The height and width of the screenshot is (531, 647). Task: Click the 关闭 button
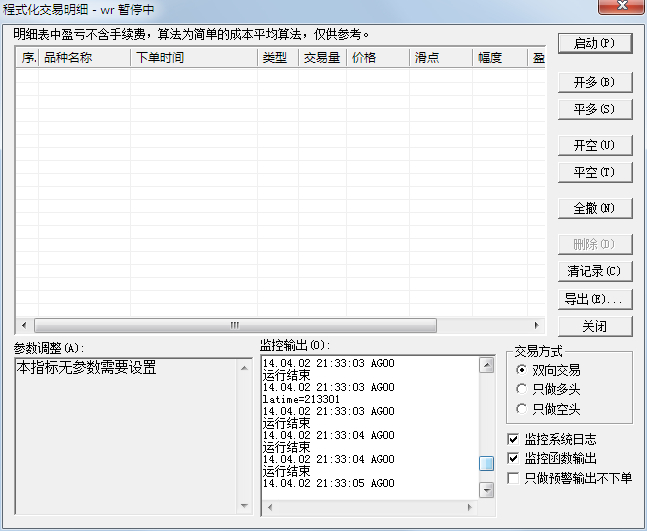coord(595,326)
